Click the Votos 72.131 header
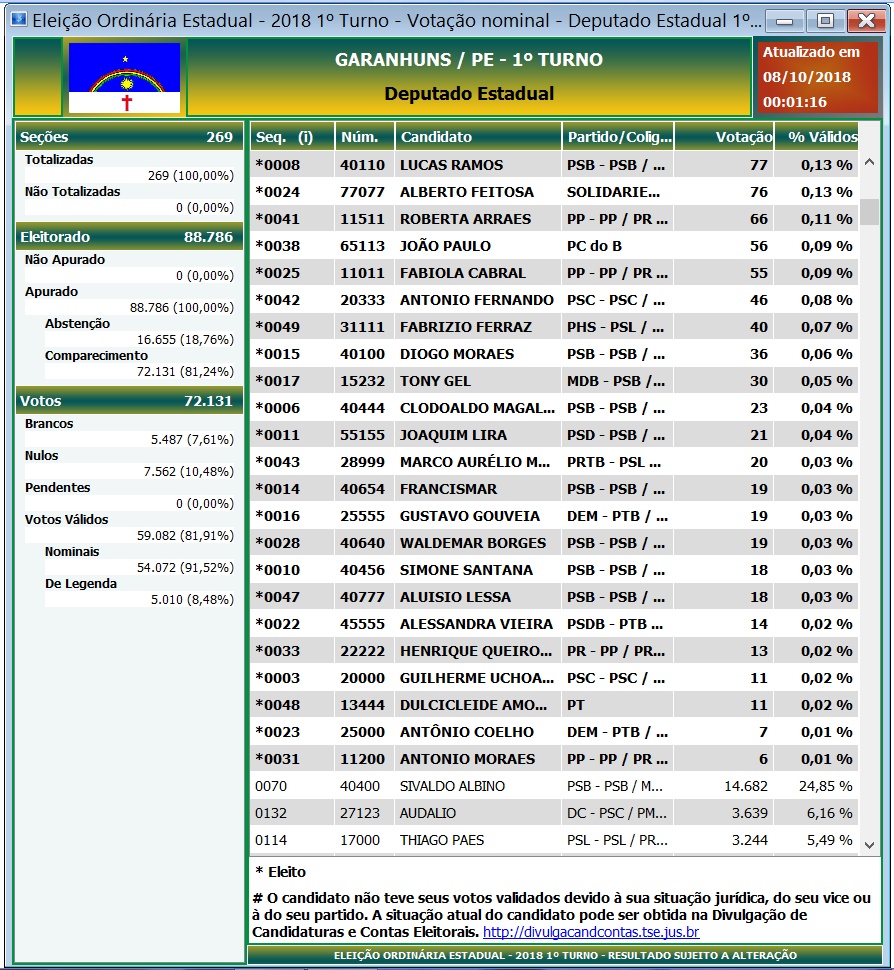Viewport: 894px width, 970px height. click(129, 401)
